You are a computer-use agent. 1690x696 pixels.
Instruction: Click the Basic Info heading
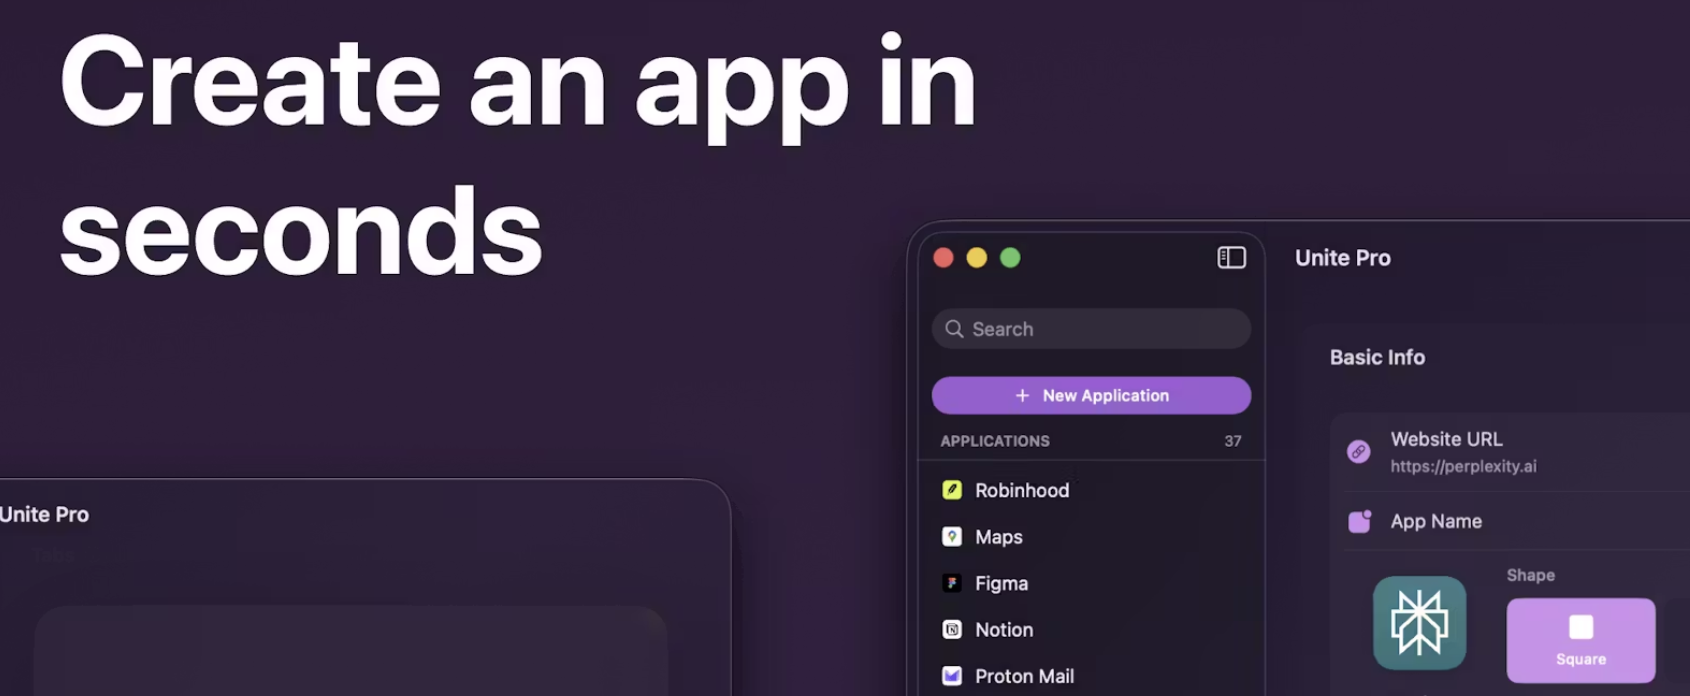[x=1377, y=357]
